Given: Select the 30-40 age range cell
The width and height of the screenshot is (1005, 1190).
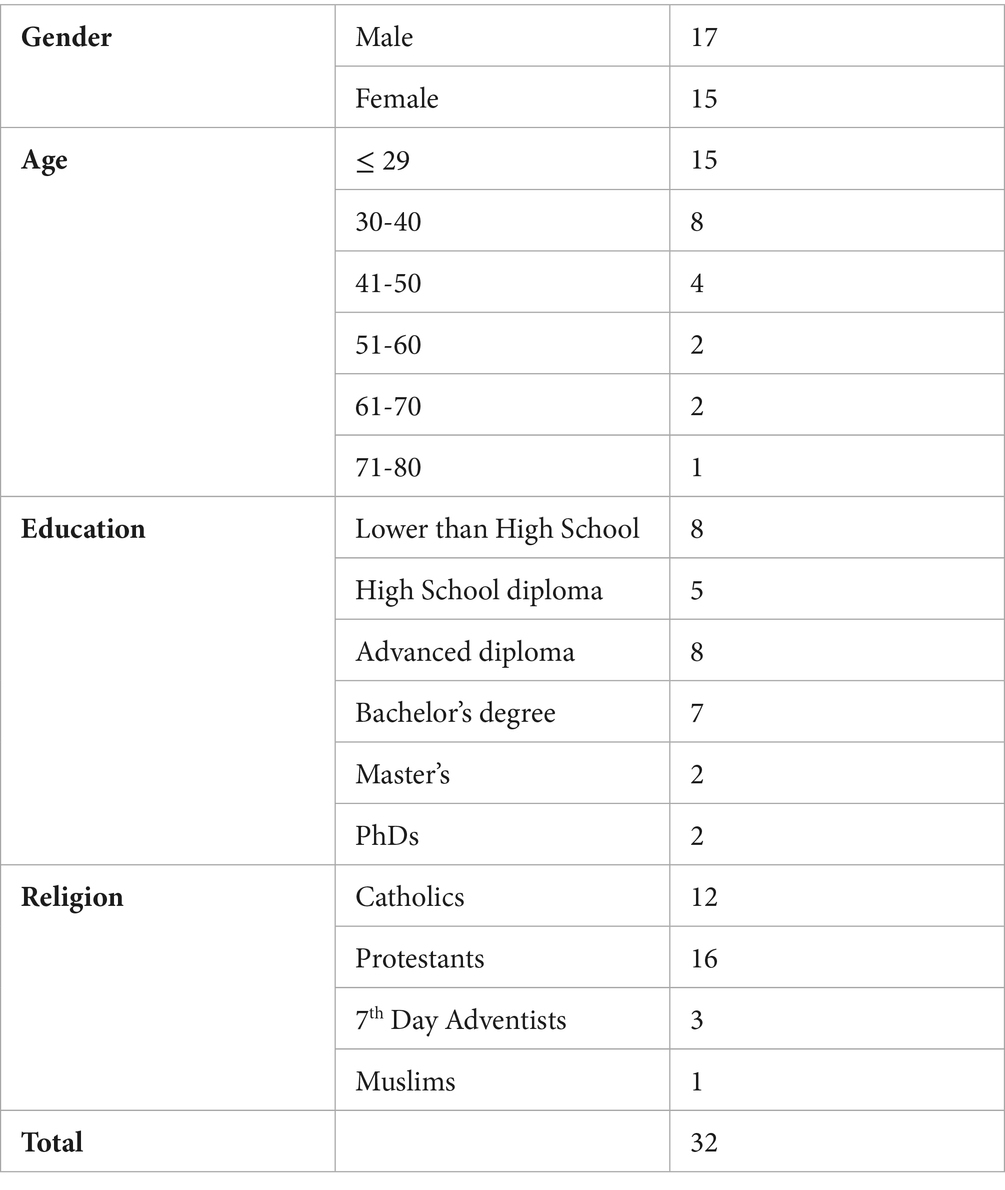Looking at the screenshot, I should 388,222.
